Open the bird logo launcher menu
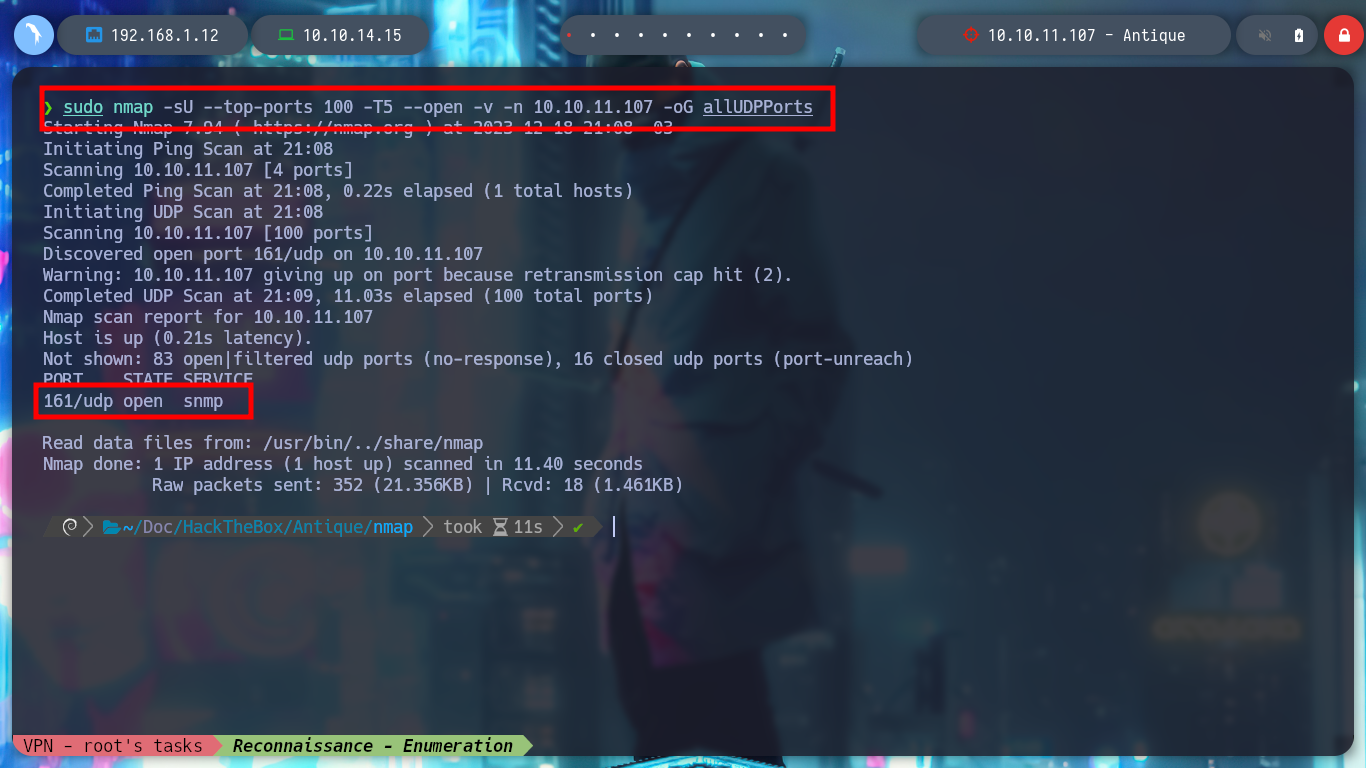 (34, 35)
